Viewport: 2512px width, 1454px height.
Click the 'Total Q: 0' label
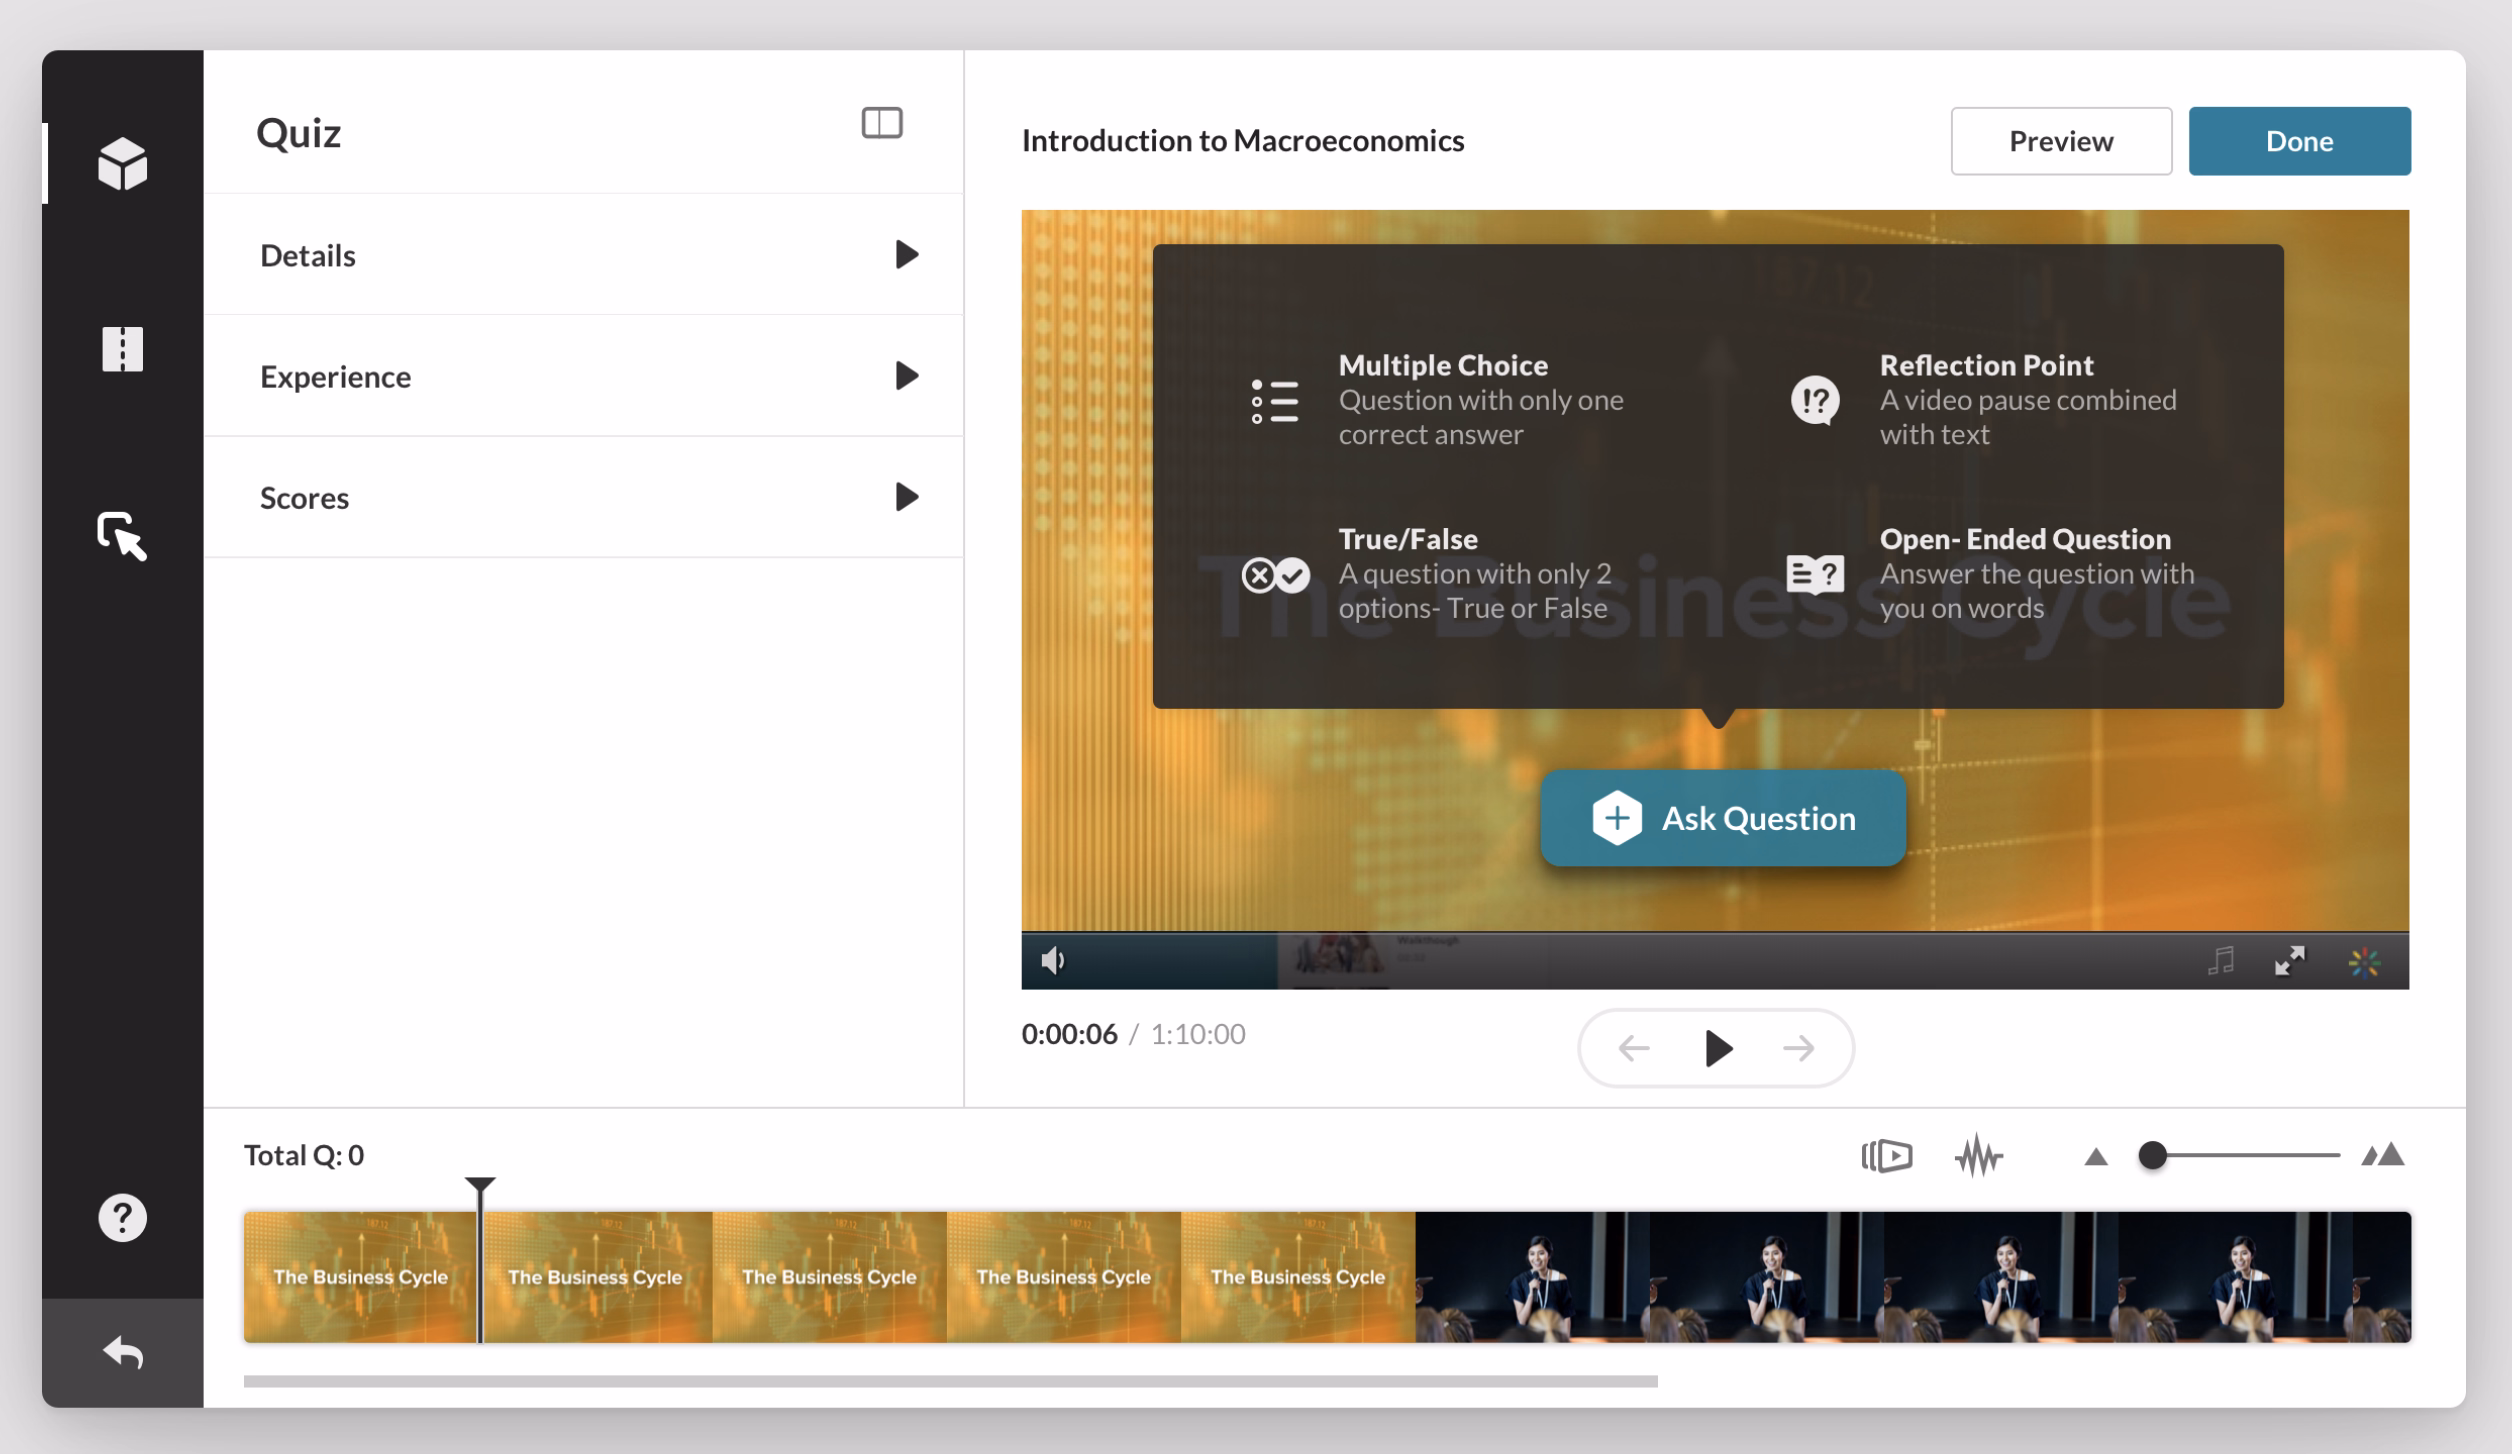tap(304, 1156)
